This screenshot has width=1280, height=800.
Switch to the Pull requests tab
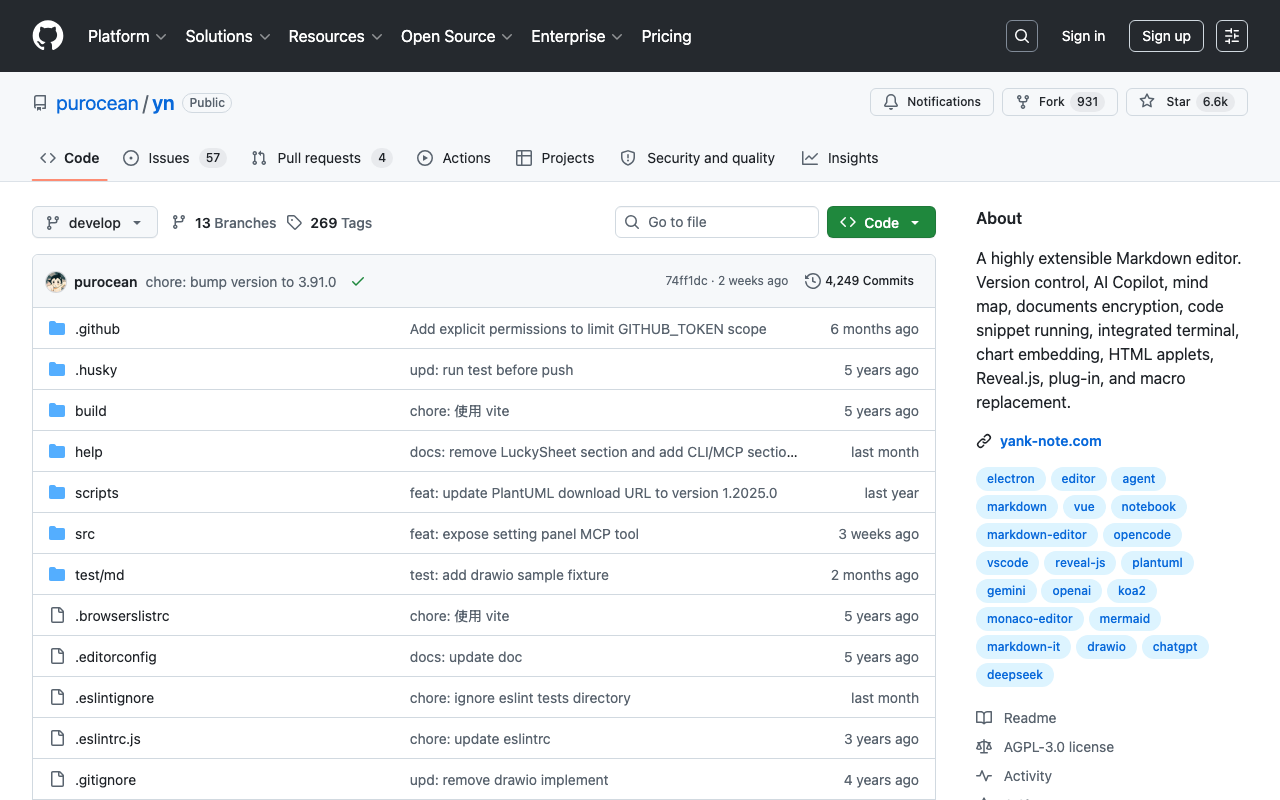point(321,158)
